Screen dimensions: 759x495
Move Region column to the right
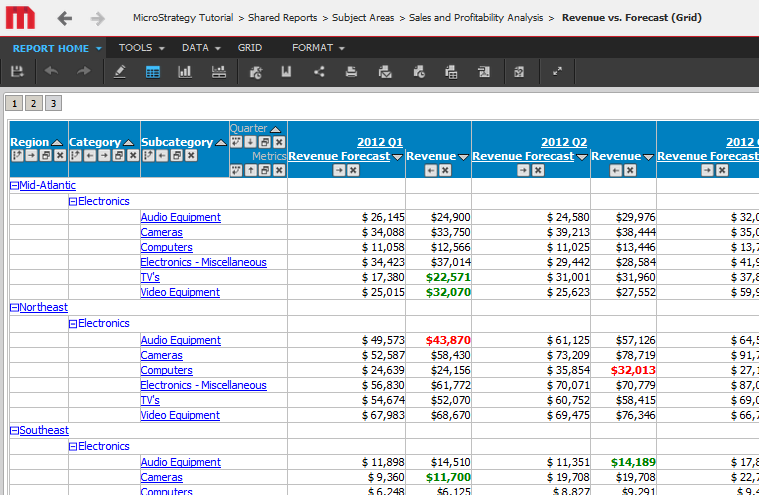(31, 156)
